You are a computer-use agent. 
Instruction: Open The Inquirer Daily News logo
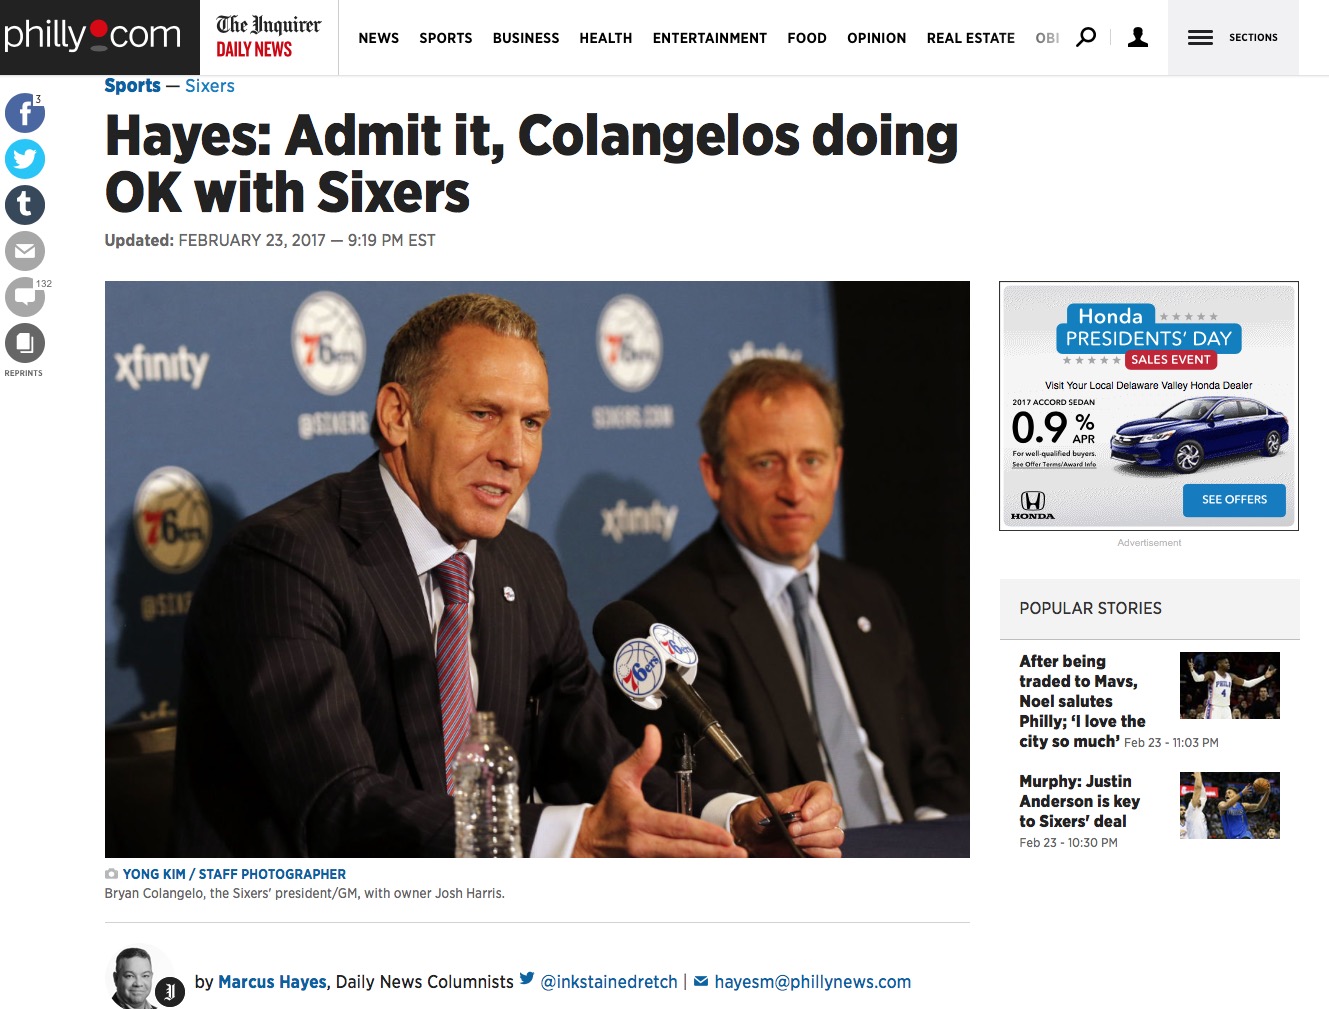(268, 37)
